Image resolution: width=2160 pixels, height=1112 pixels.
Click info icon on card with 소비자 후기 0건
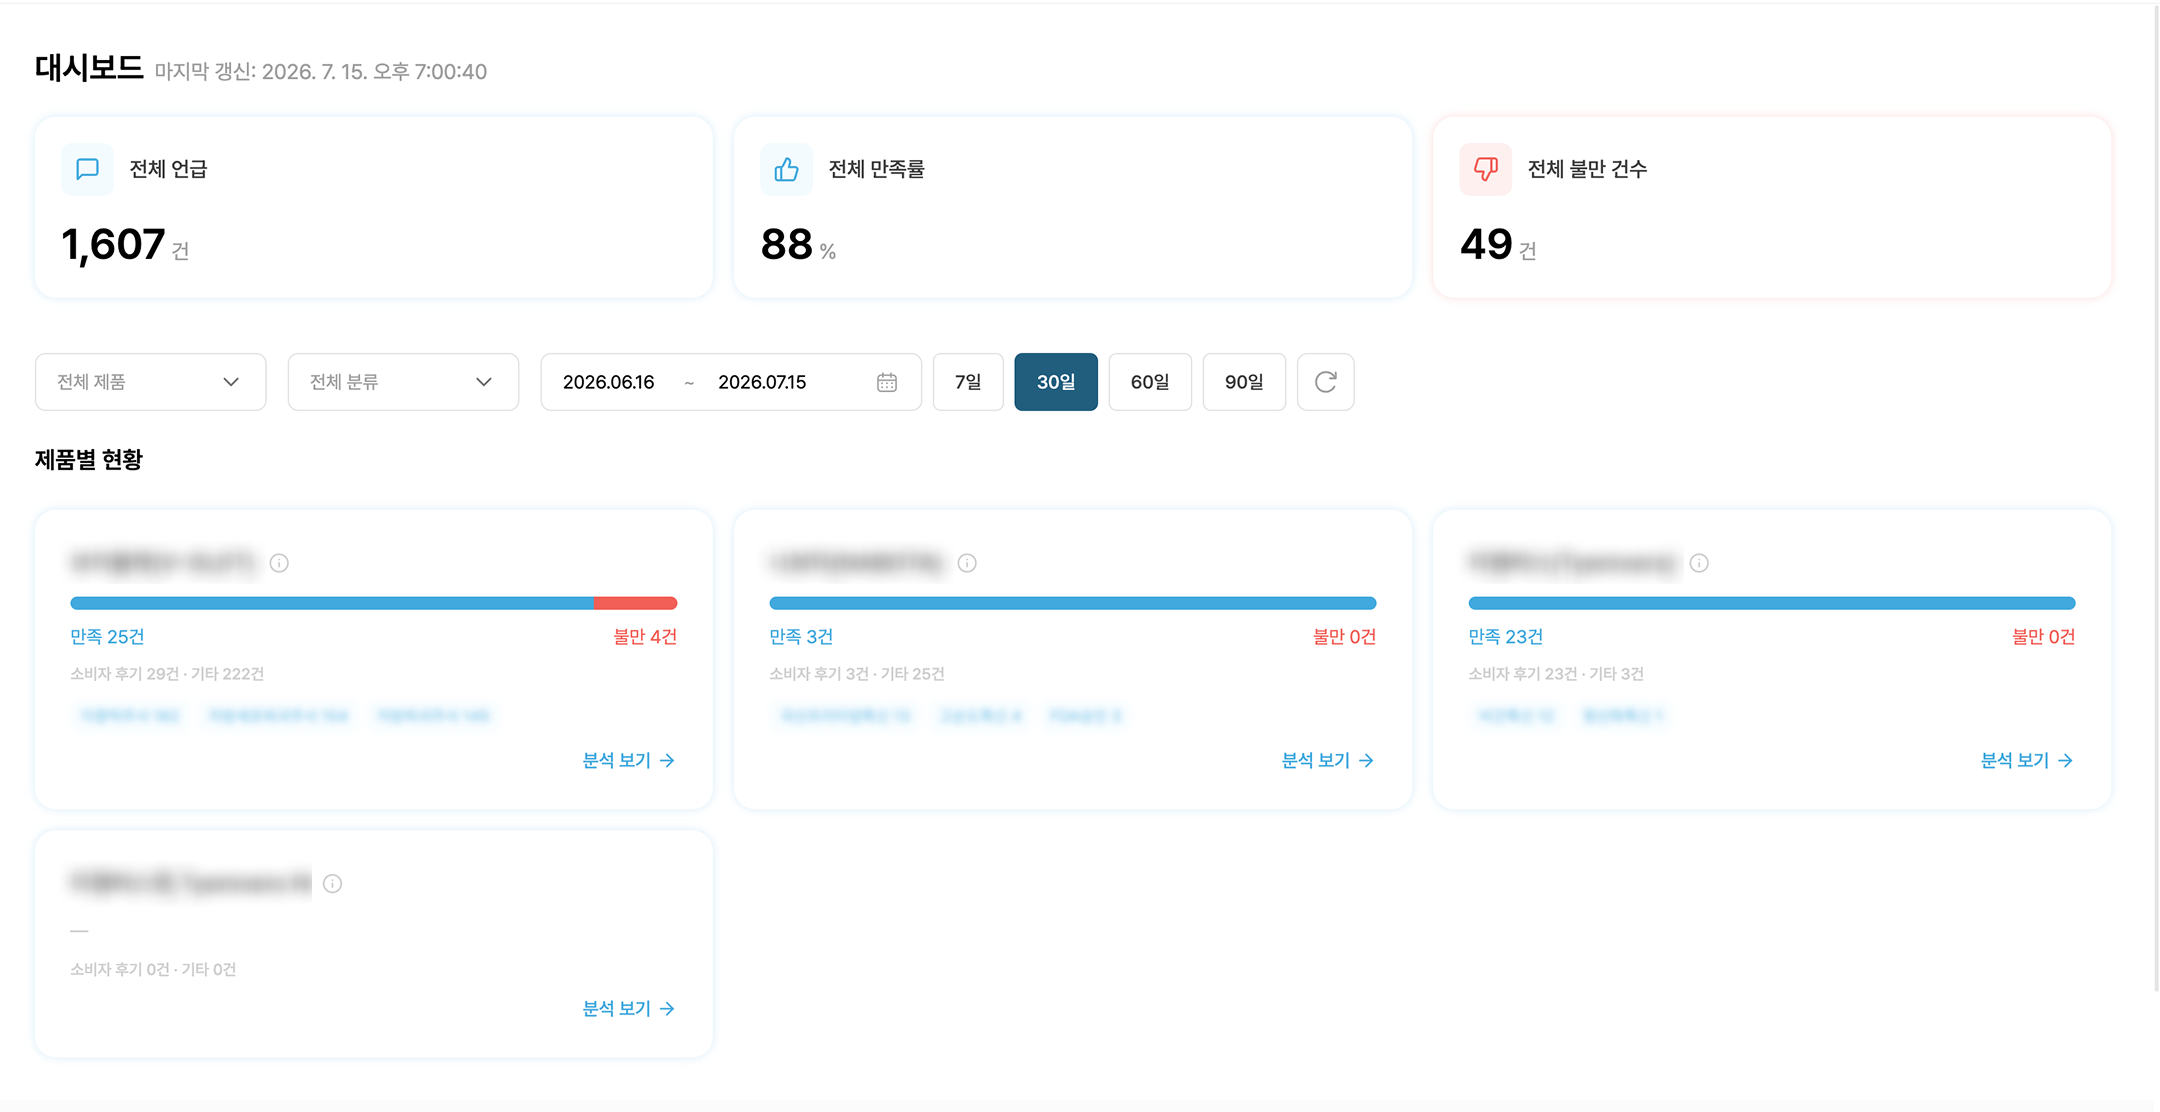coord(333,883)
